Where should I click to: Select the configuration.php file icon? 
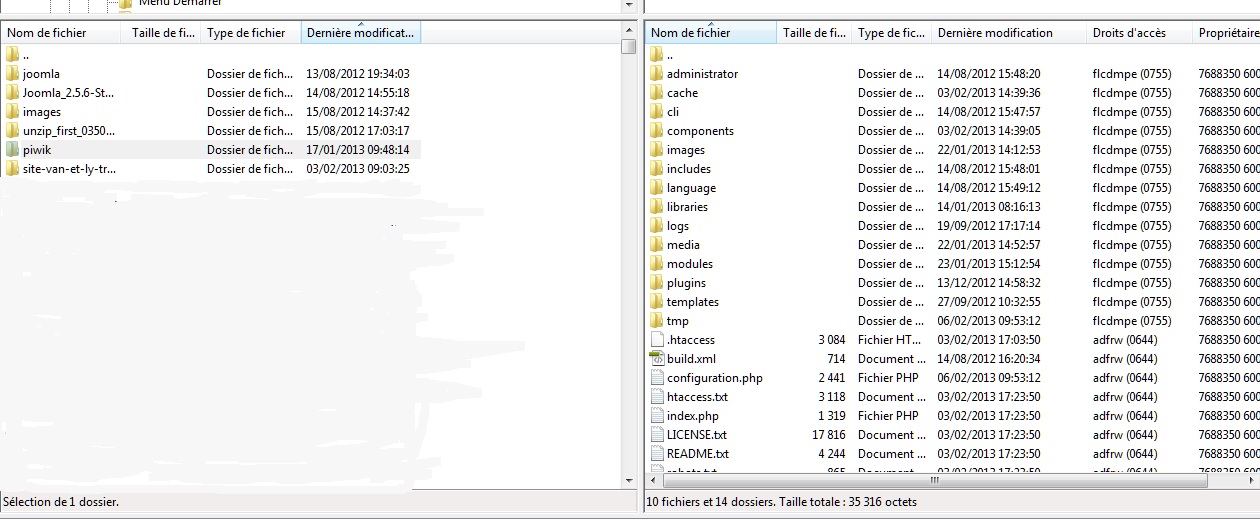pyautogui.click(x=656, y=378)
